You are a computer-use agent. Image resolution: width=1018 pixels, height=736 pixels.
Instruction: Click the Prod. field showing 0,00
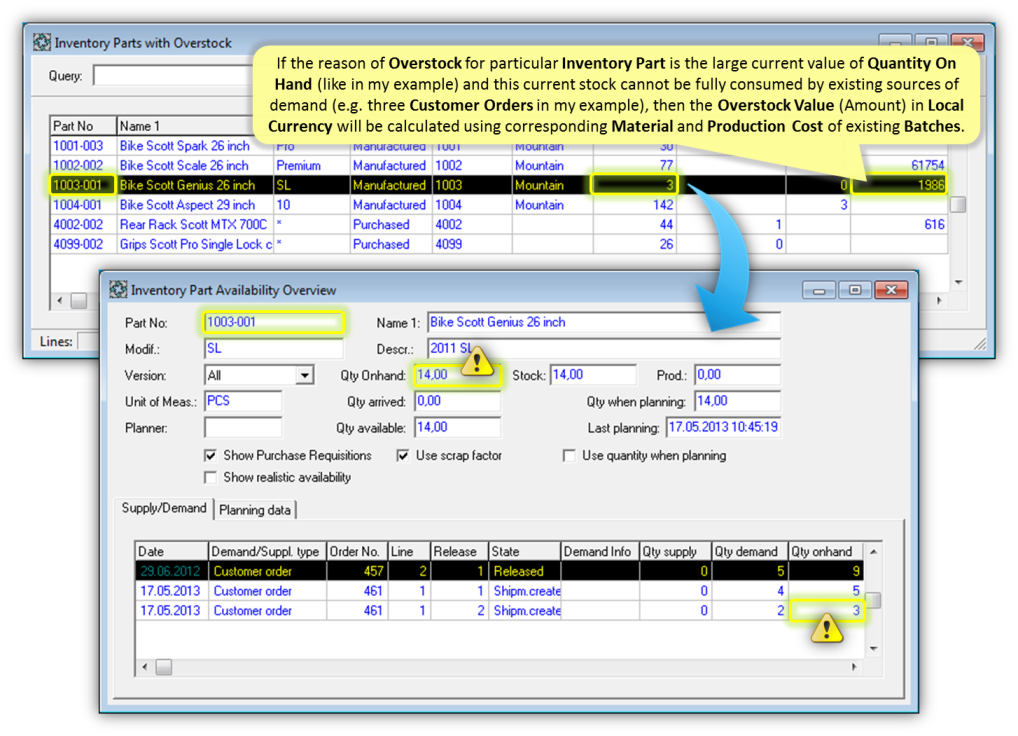click(738, 375)
